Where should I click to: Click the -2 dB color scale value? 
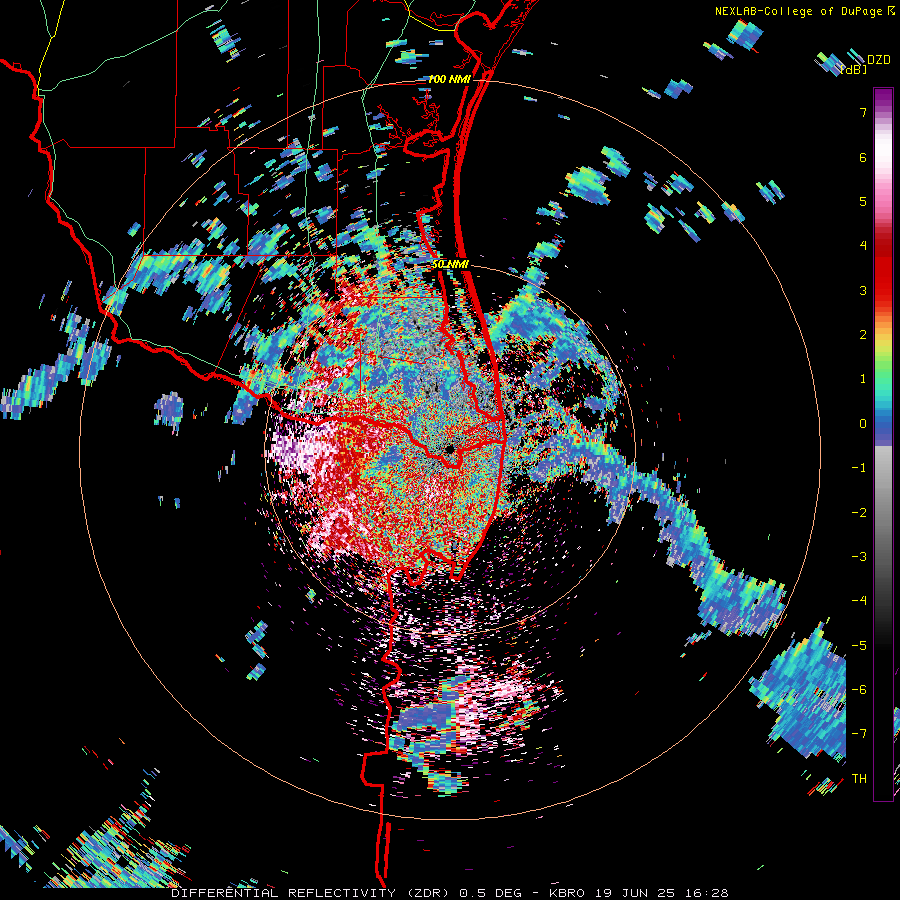[859, 512]
